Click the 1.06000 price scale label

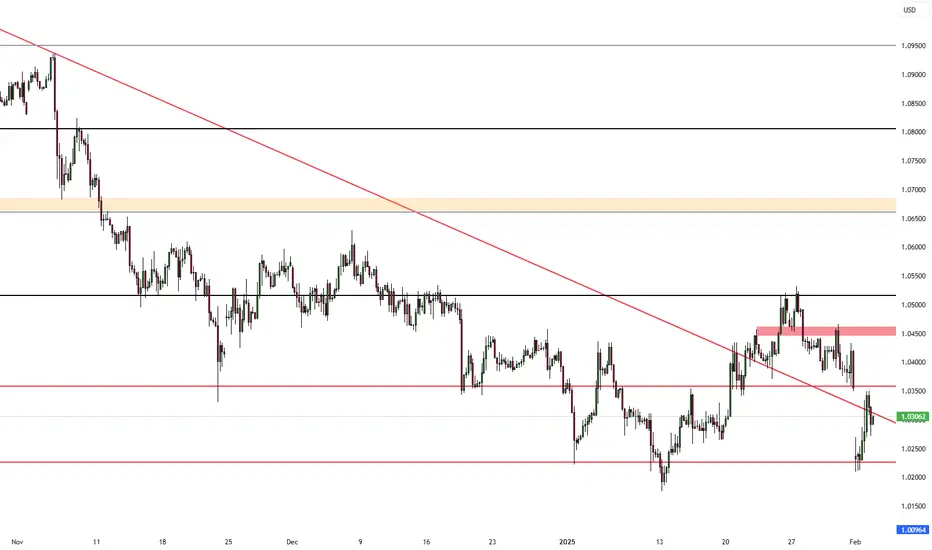(913, 247)
